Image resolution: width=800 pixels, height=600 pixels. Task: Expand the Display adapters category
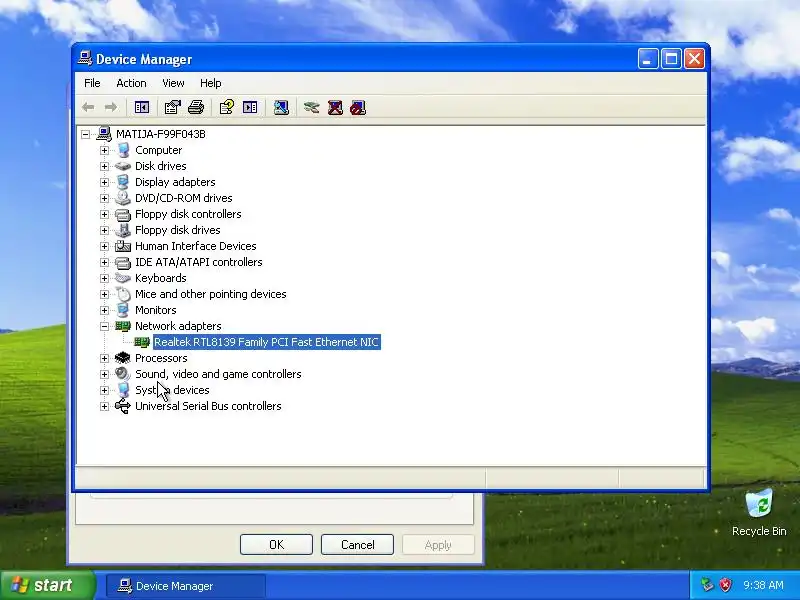pyautogui.click(x=104, y=182)
